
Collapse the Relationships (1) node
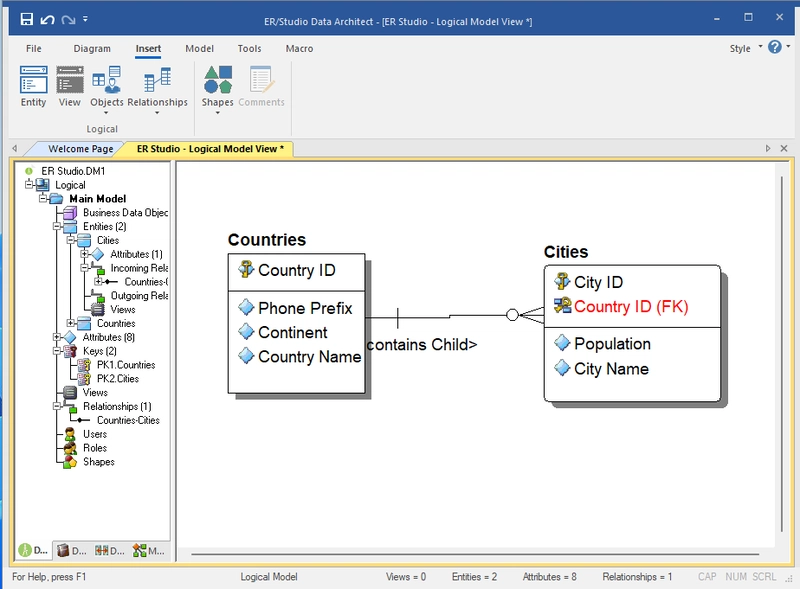pyautogui.click(x=57, y=406)
